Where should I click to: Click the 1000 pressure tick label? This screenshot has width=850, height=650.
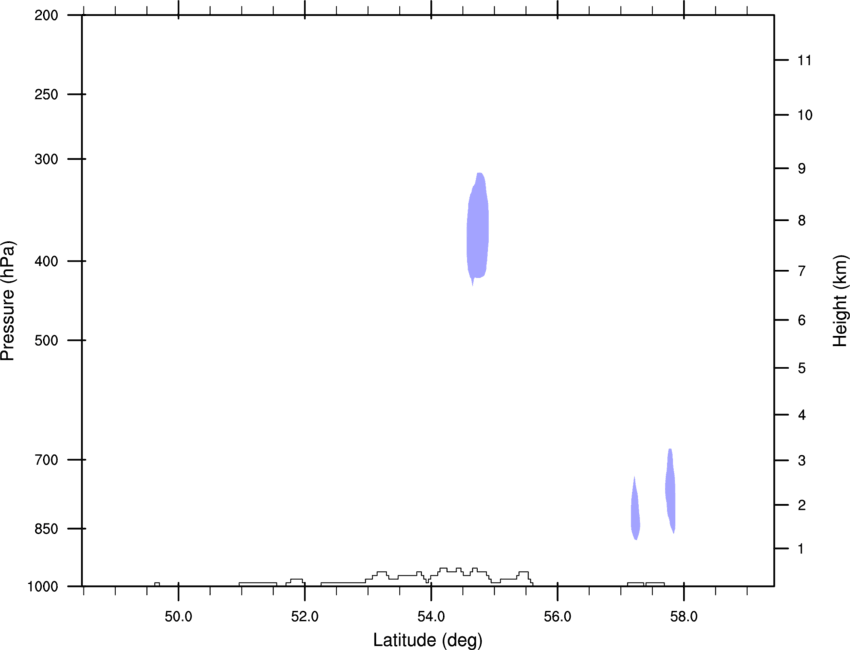click(x=43, y=587)
